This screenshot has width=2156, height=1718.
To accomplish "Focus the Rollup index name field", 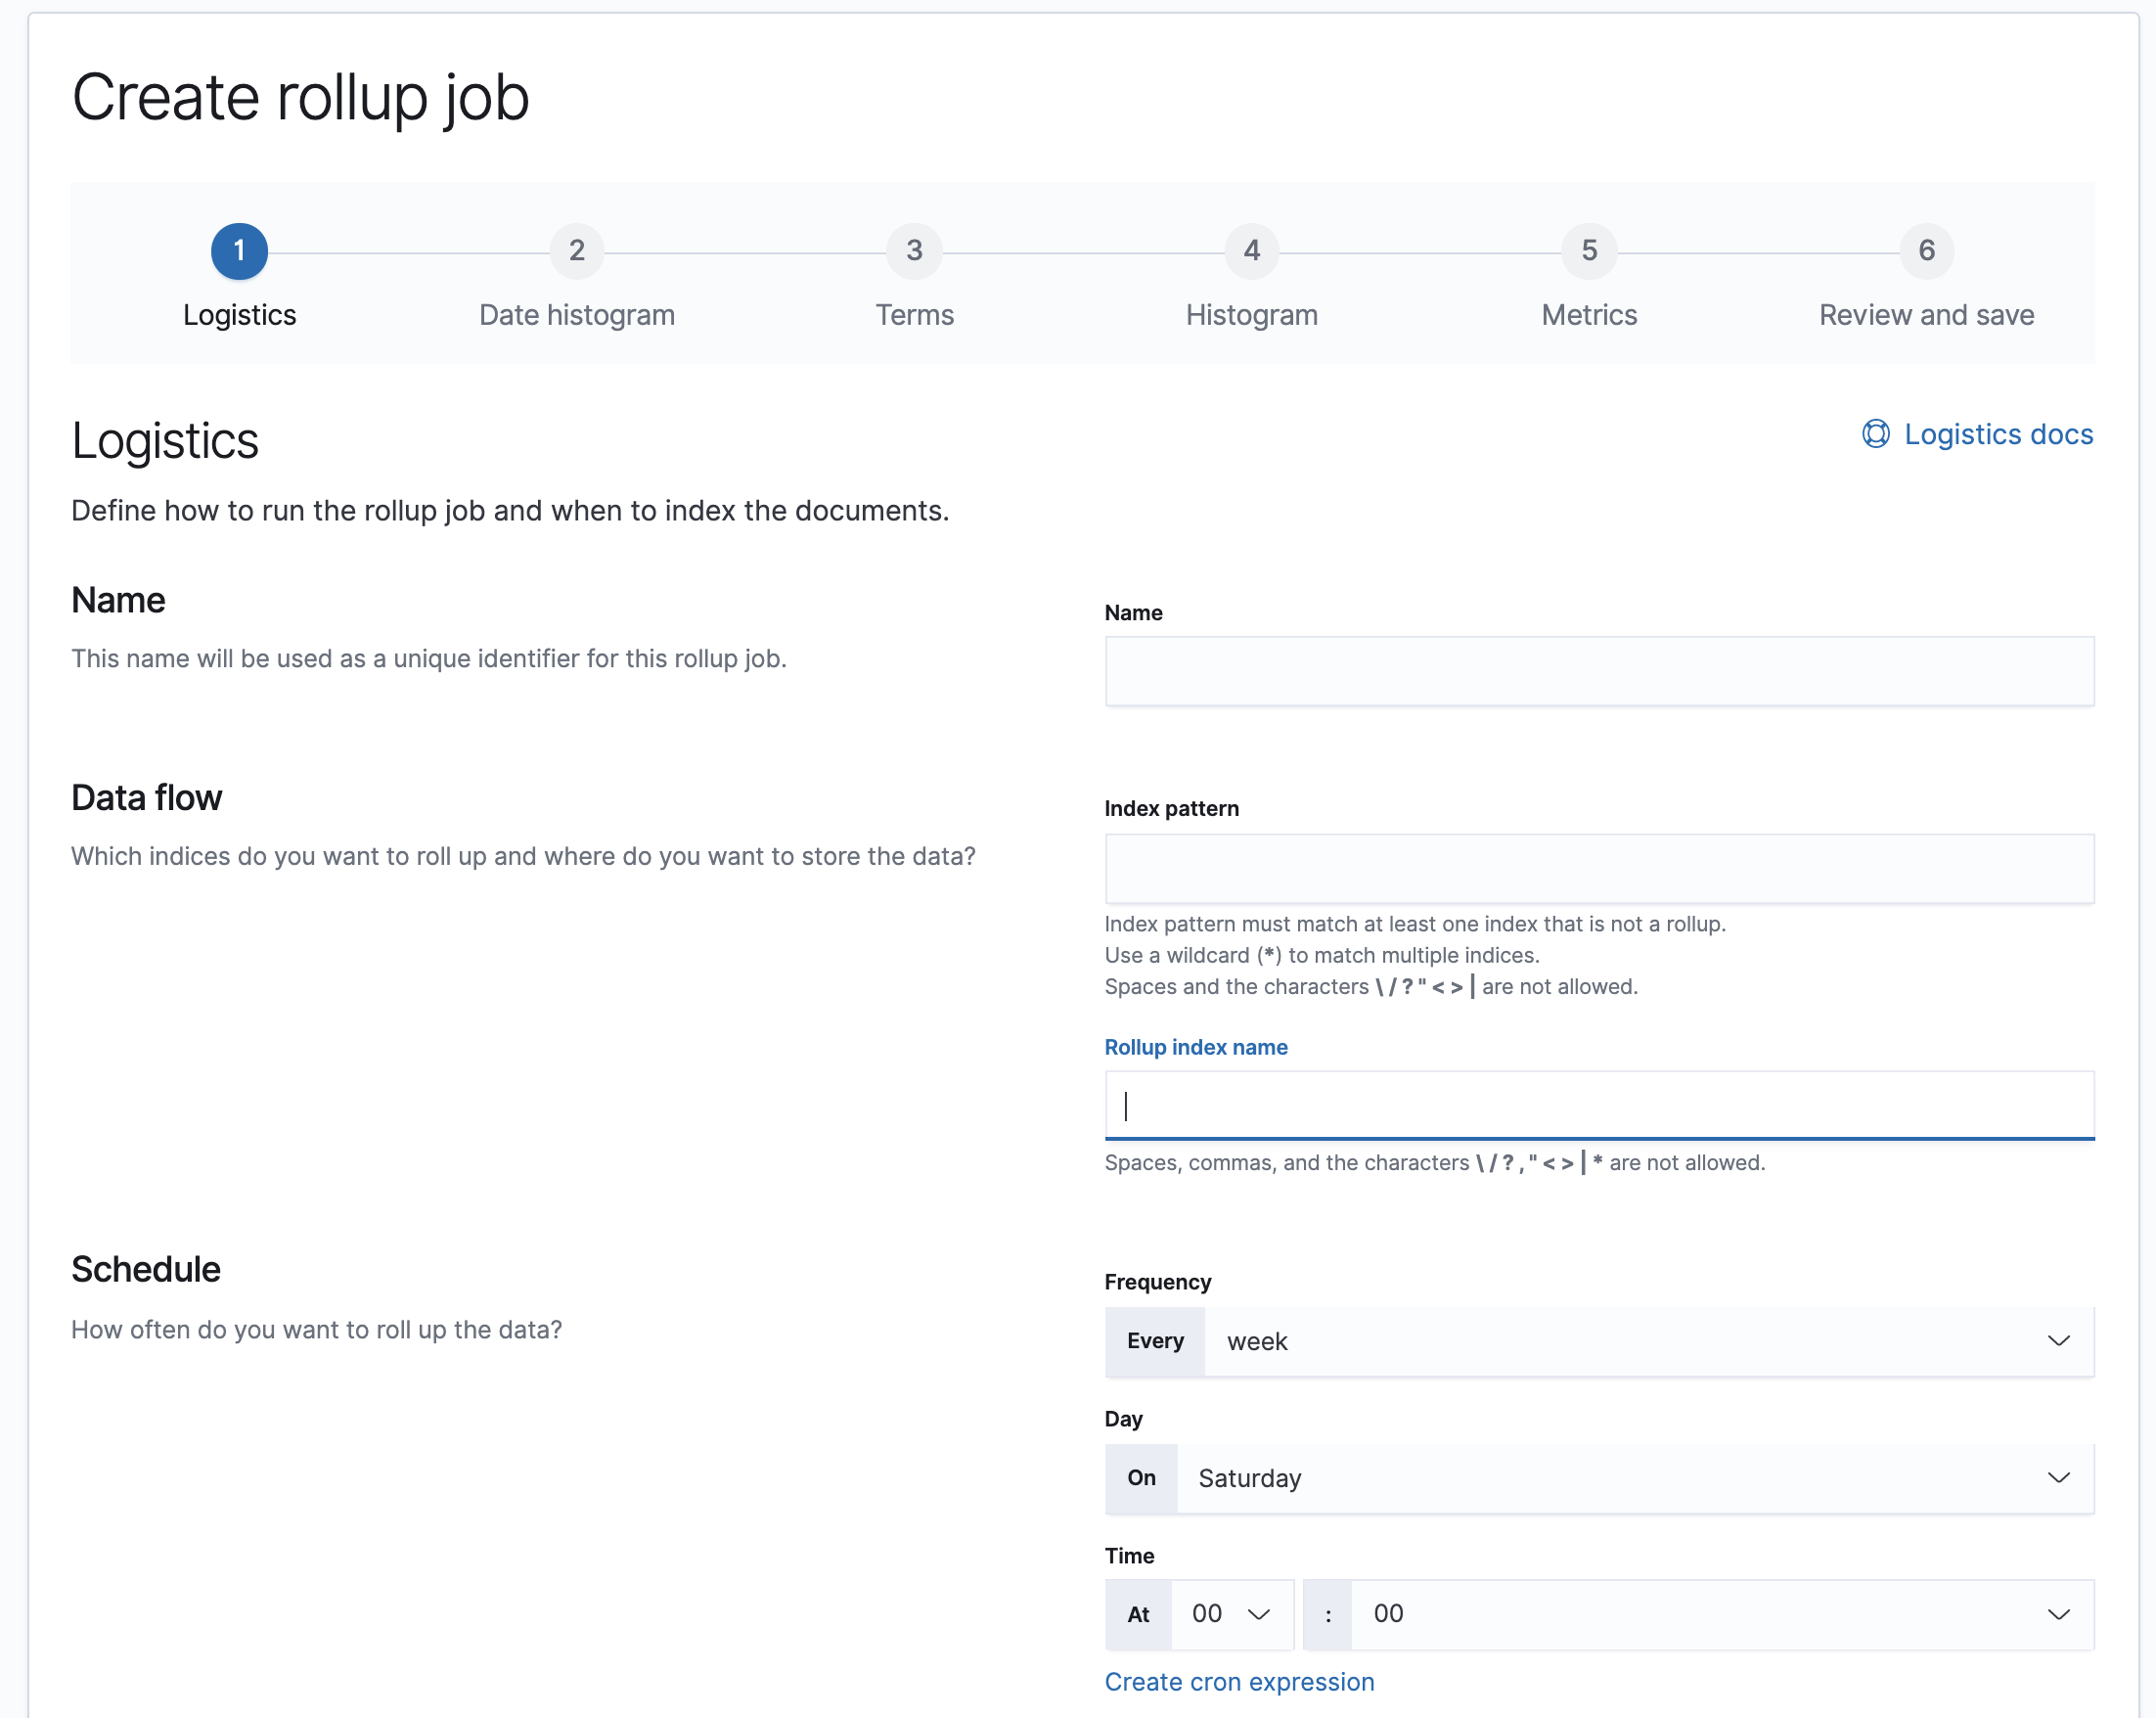I will [x=1599, y=1105].
